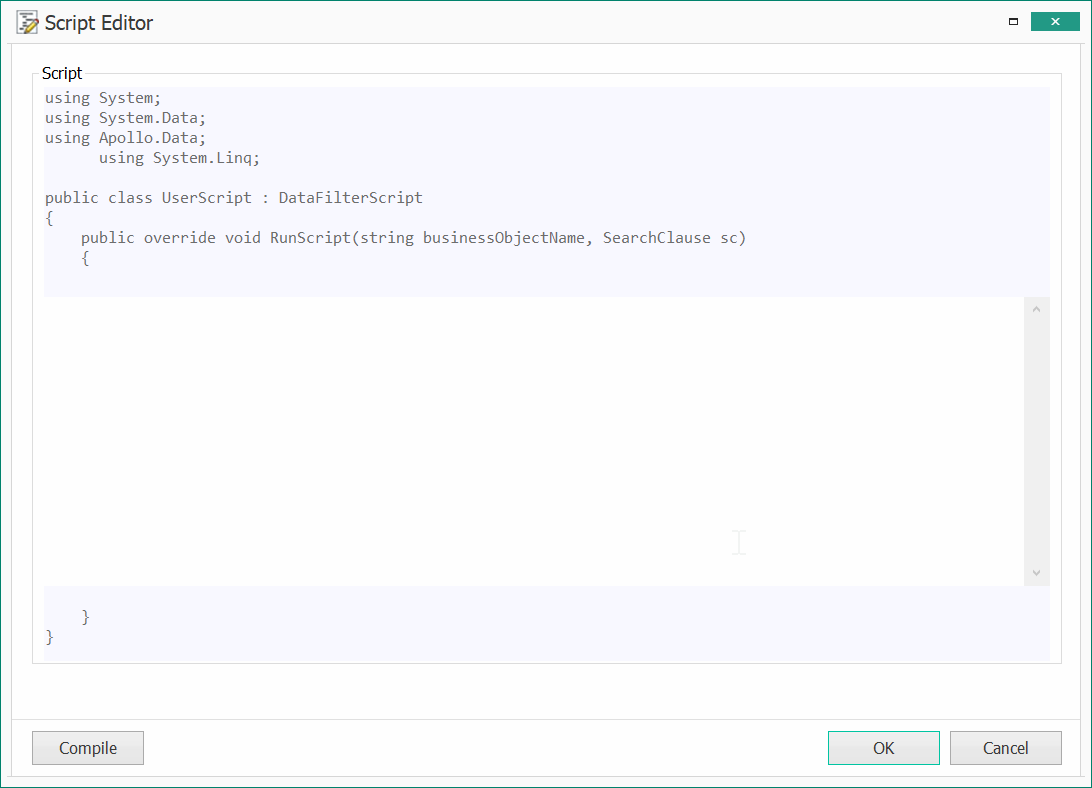Click the "Script" group box label
This screenshot has width=1092, height=788.
click(62, 73)
